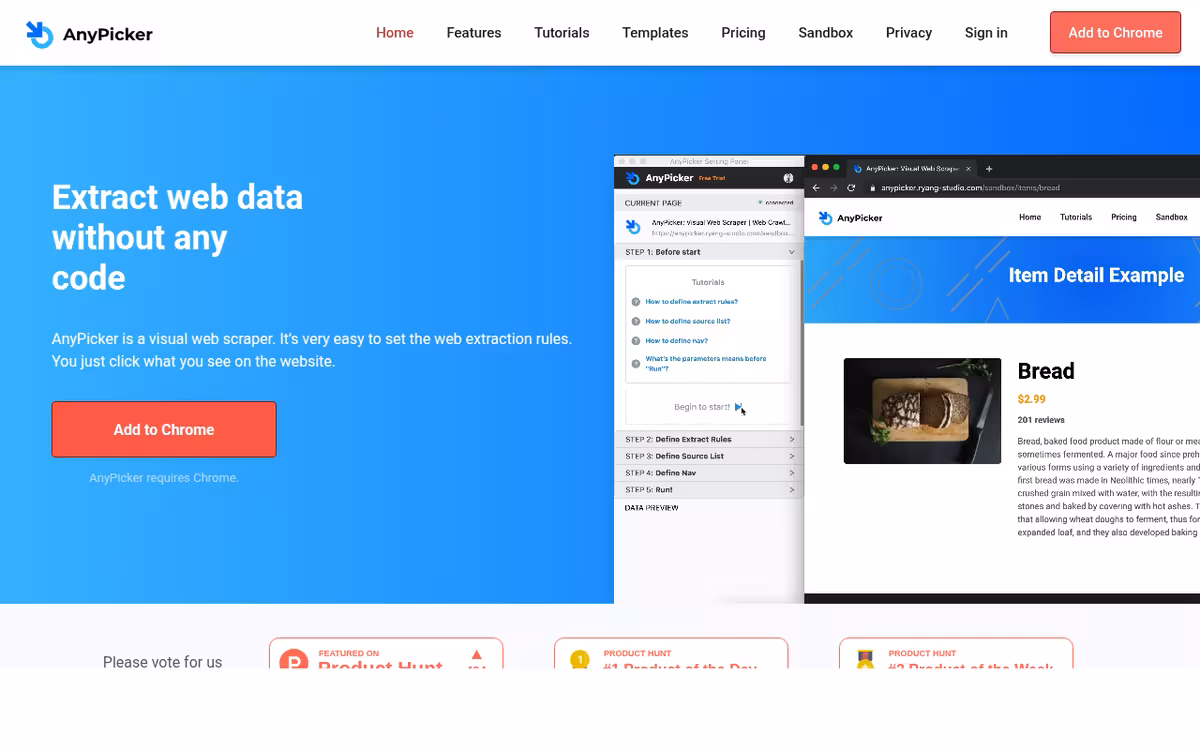Click Home in the demo webpage nav
Screen dimensions: 1200x750
(1030, 217)
